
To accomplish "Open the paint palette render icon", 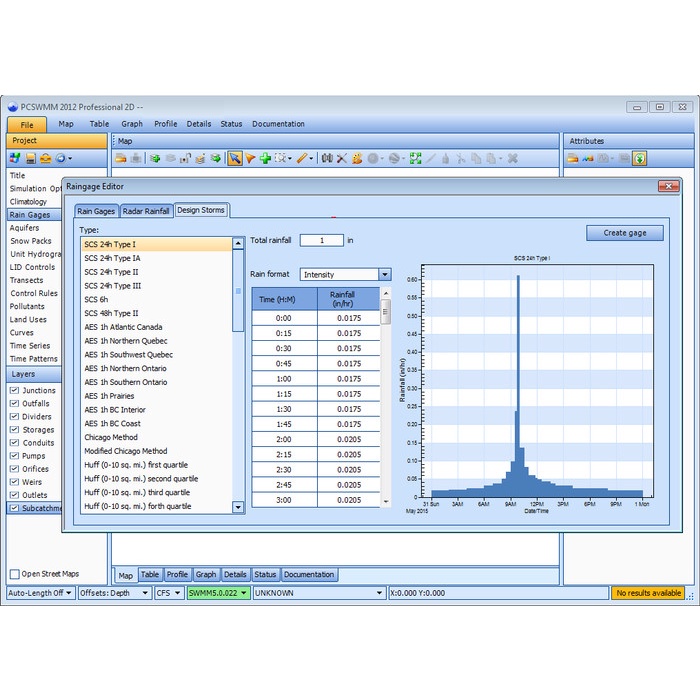I will [357, 158].
